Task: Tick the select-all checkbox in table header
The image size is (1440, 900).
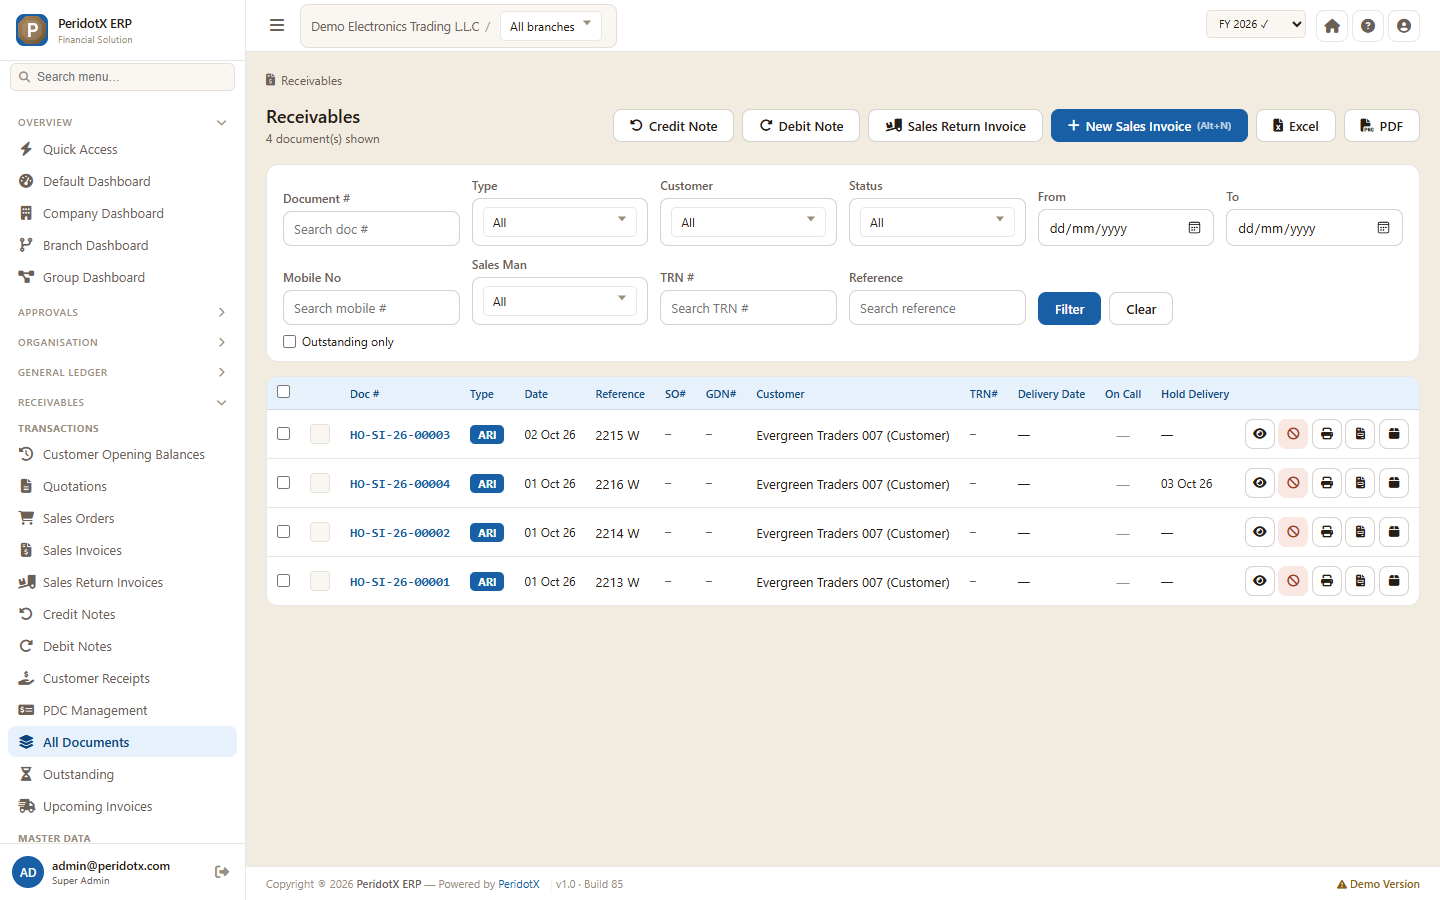Action: click(284, 392)
